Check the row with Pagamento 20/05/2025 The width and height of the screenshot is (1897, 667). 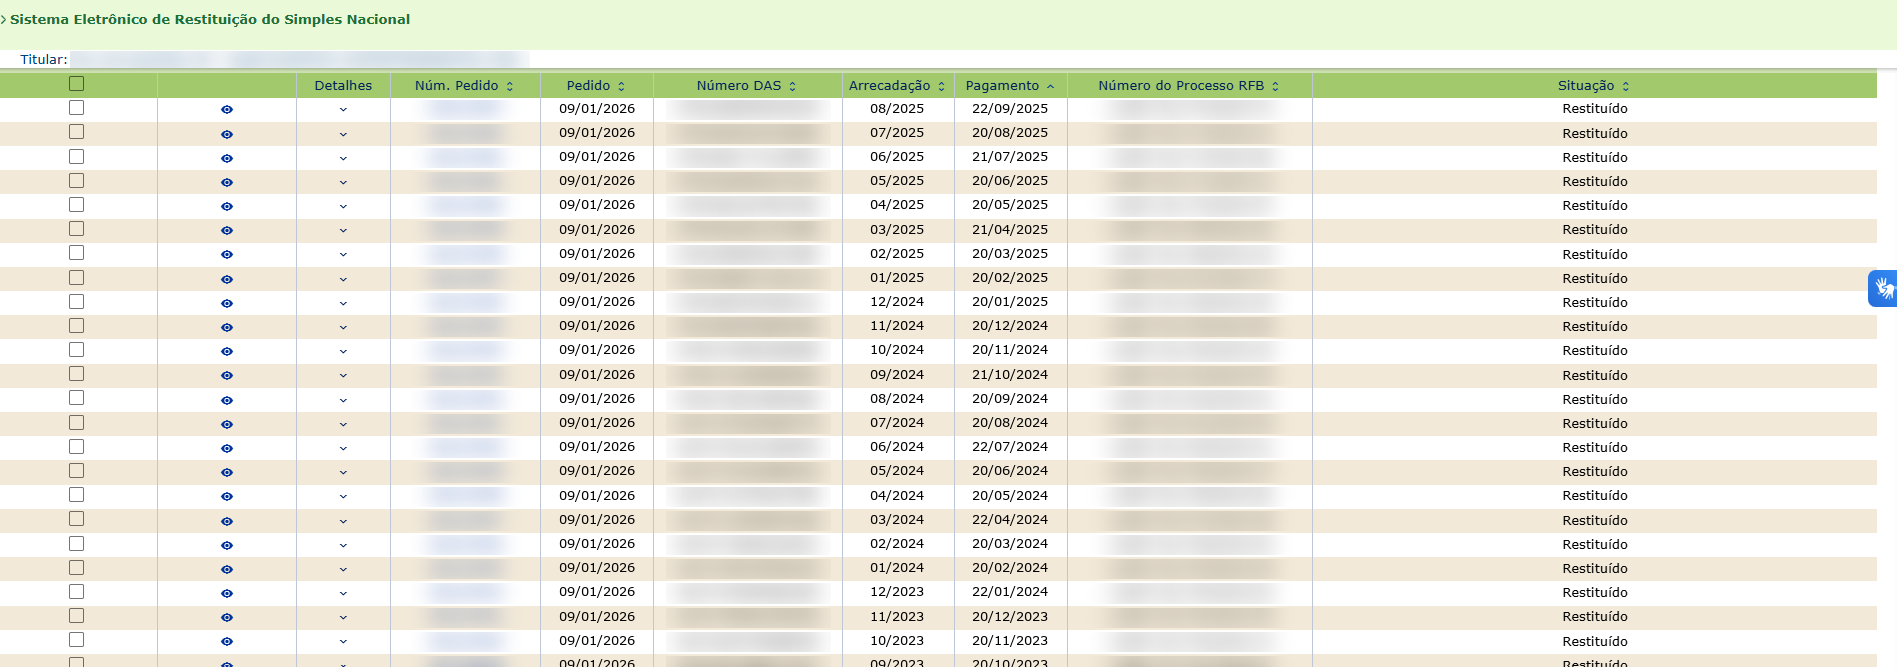pos(76,205)
